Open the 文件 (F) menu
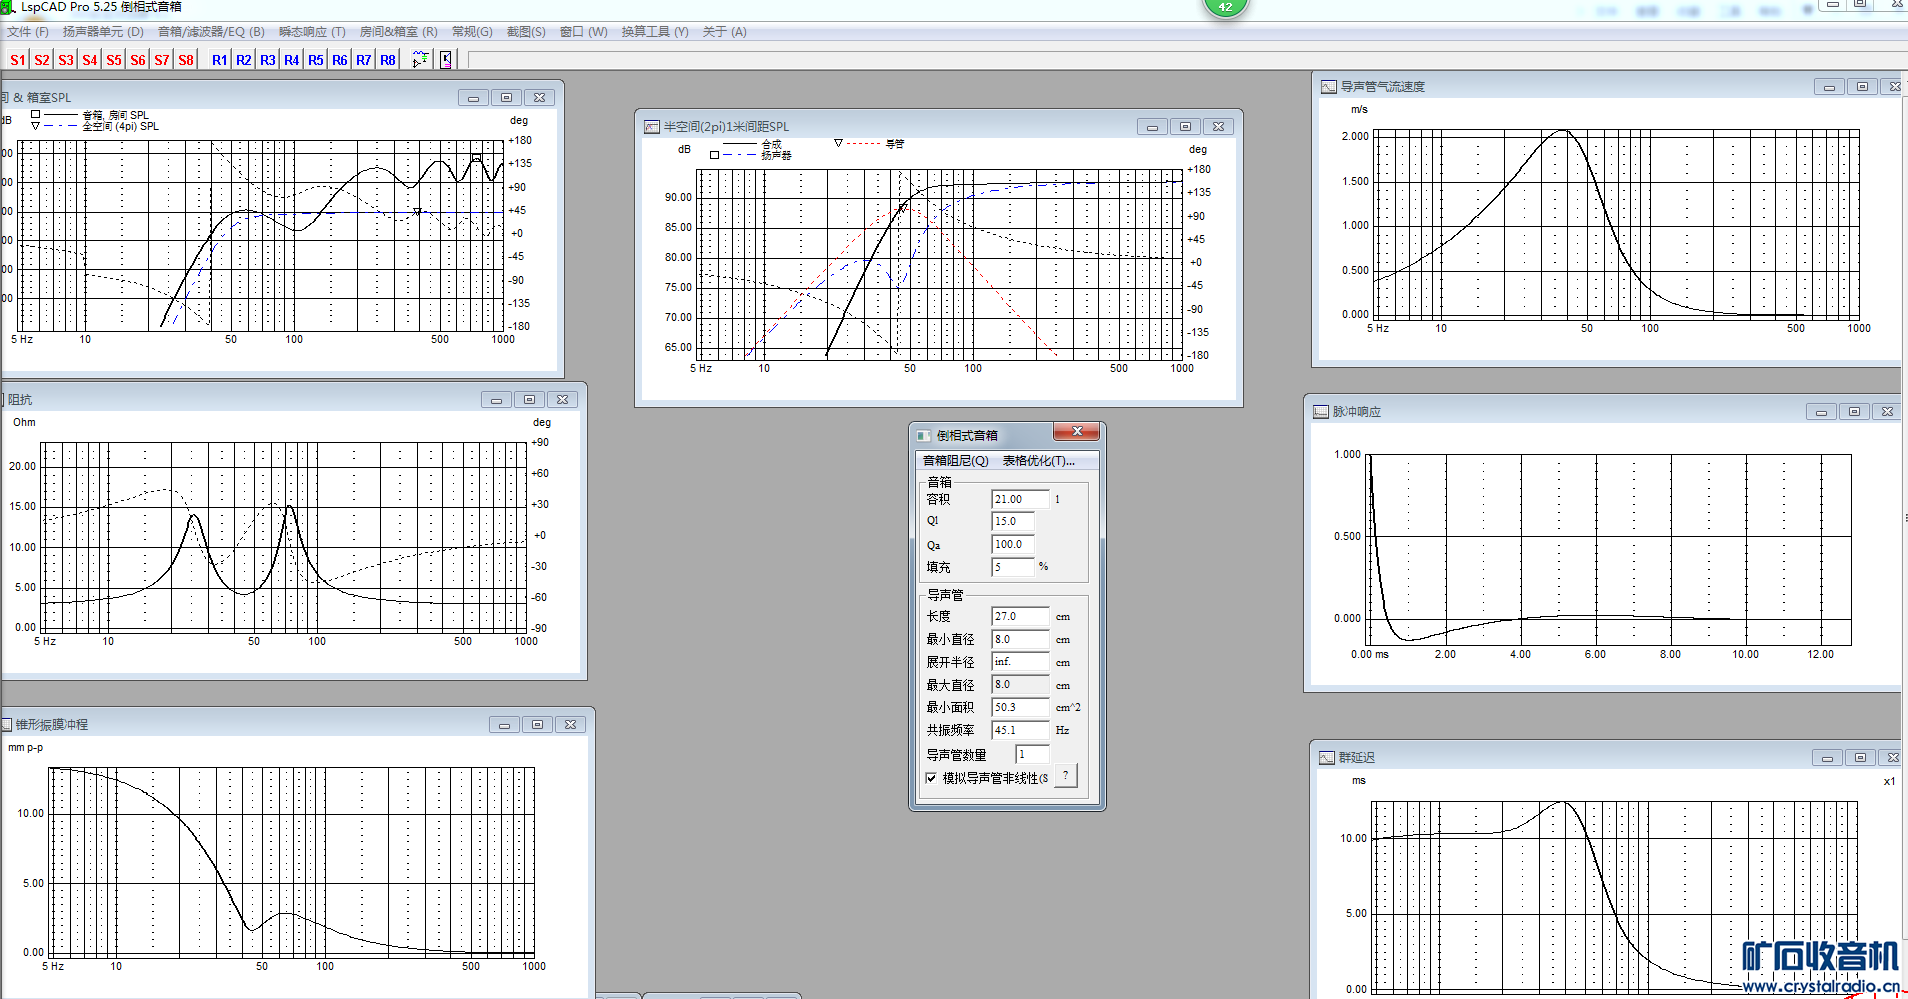The image size is (1908, 999). tap(28, 32)
